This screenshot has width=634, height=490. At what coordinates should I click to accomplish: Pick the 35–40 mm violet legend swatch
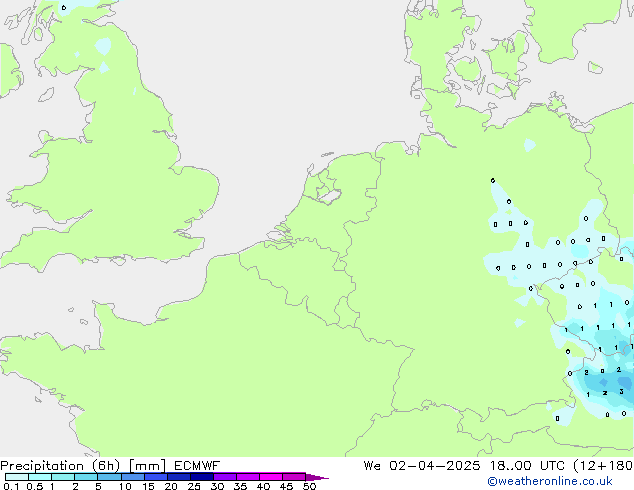(248, 477)
